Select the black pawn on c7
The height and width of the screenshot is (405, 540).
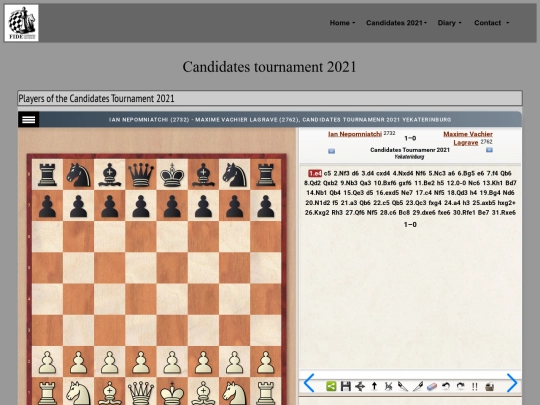[110, 206]
